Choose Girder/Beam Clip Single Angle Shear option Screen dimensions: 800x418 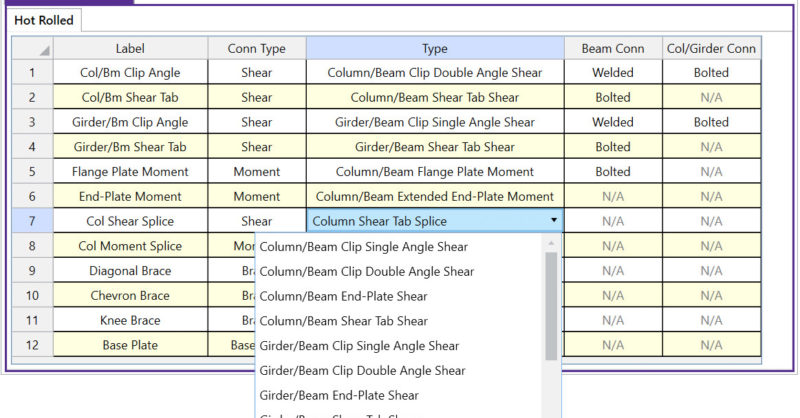coord(359,346)
